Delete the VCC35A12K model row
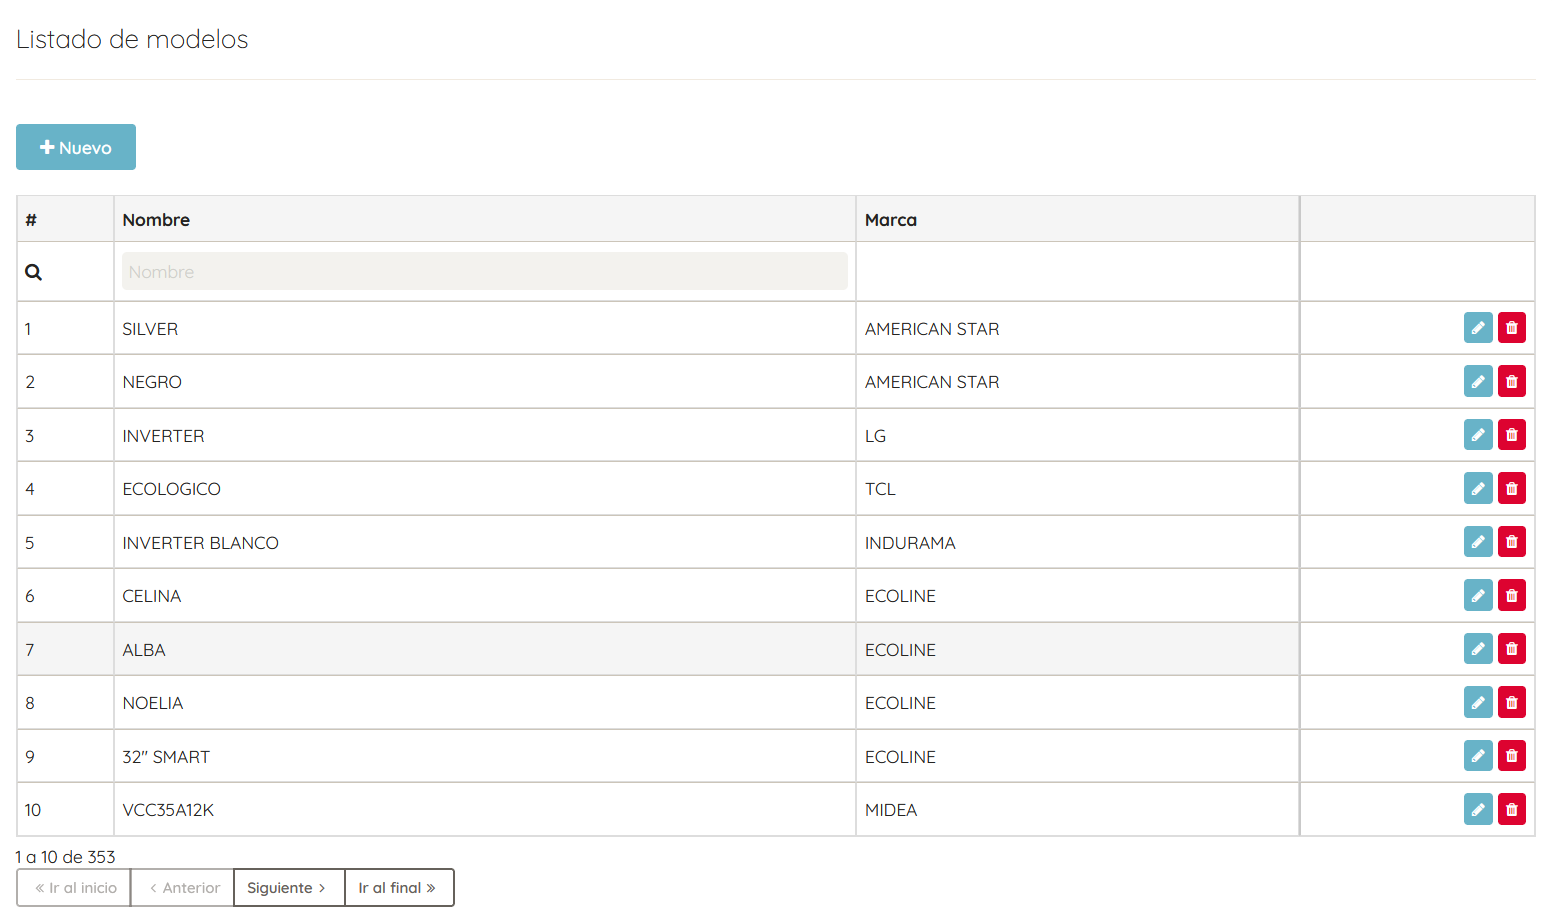1552x913 pixels. coord(1512,809)
